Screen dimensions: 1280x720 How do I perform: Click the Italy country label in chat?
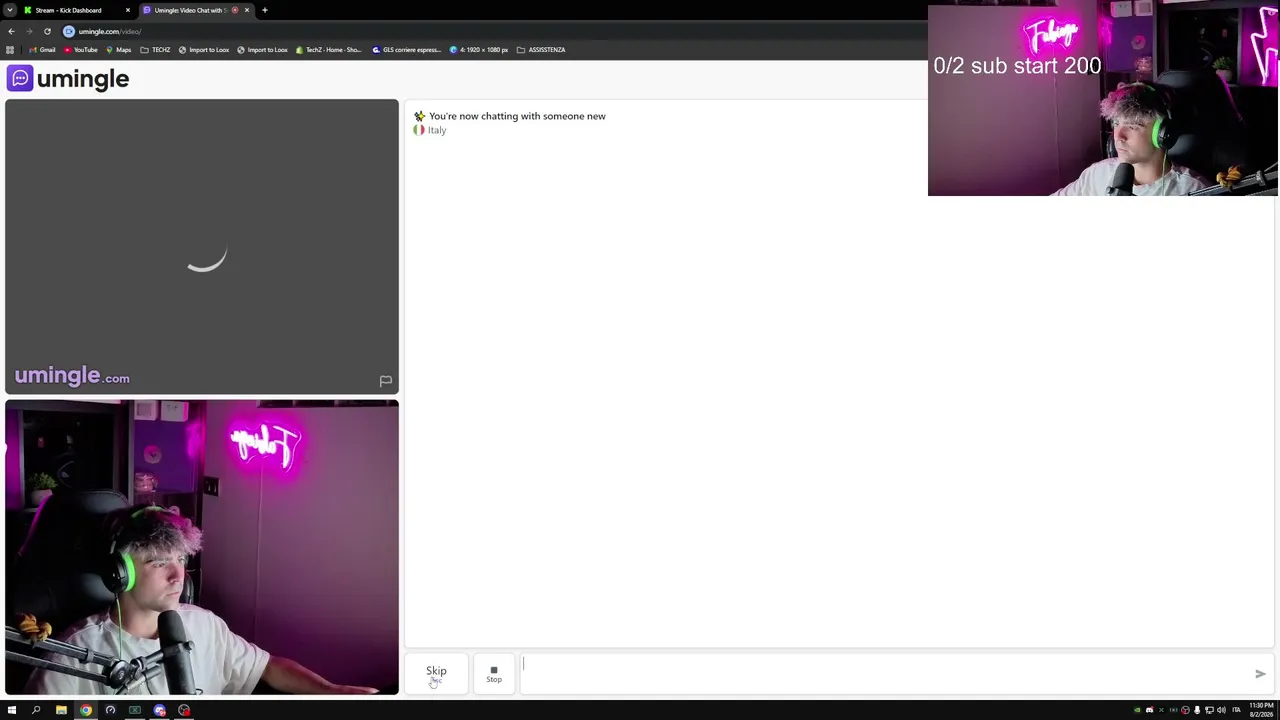437,130
